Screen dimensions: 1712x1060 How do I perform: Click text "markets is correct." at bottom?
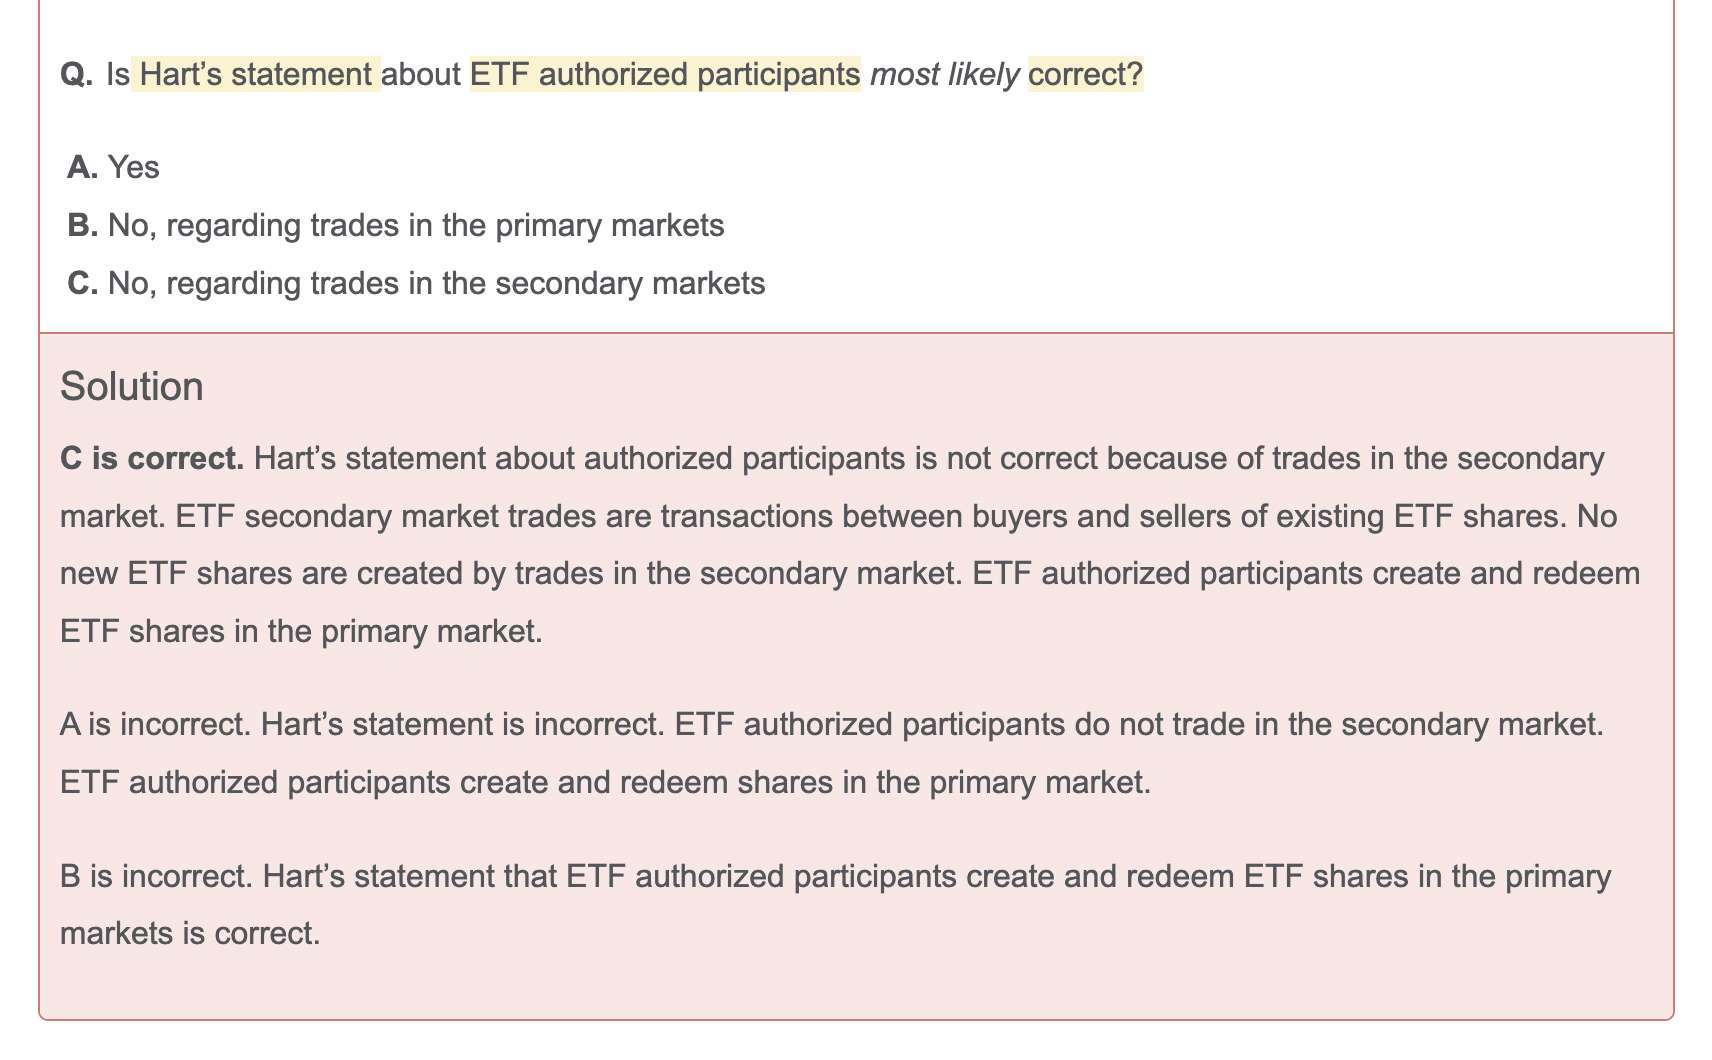[x=190, y=934]
